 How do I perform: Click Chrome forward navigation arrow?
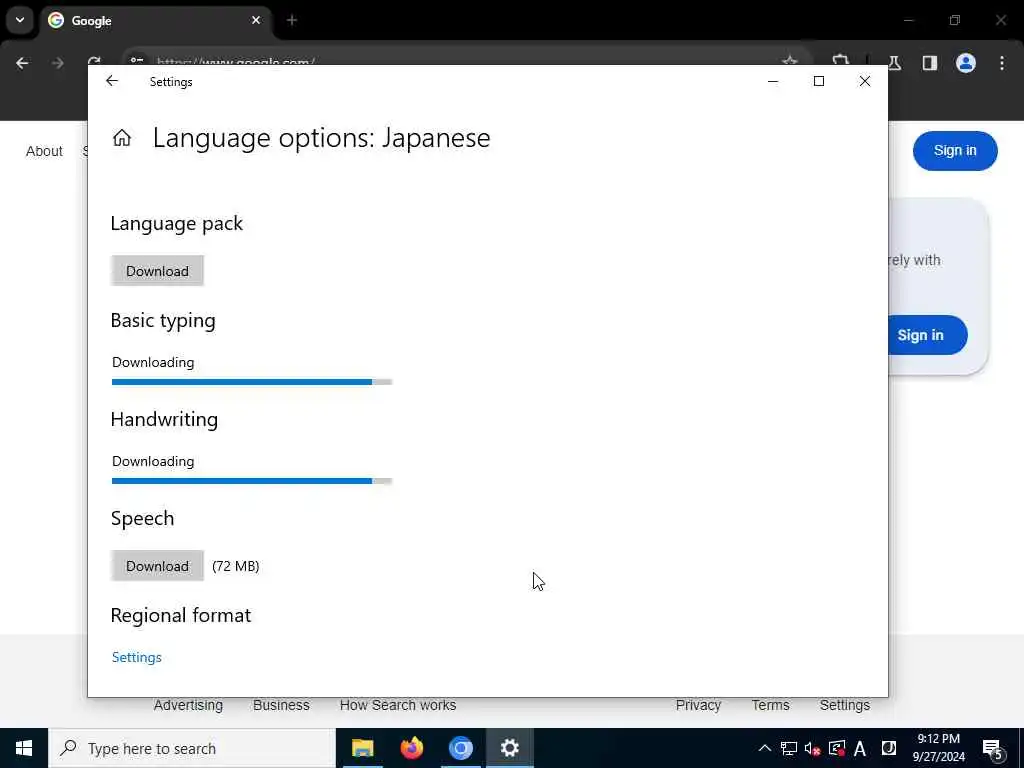pos(57,63)
